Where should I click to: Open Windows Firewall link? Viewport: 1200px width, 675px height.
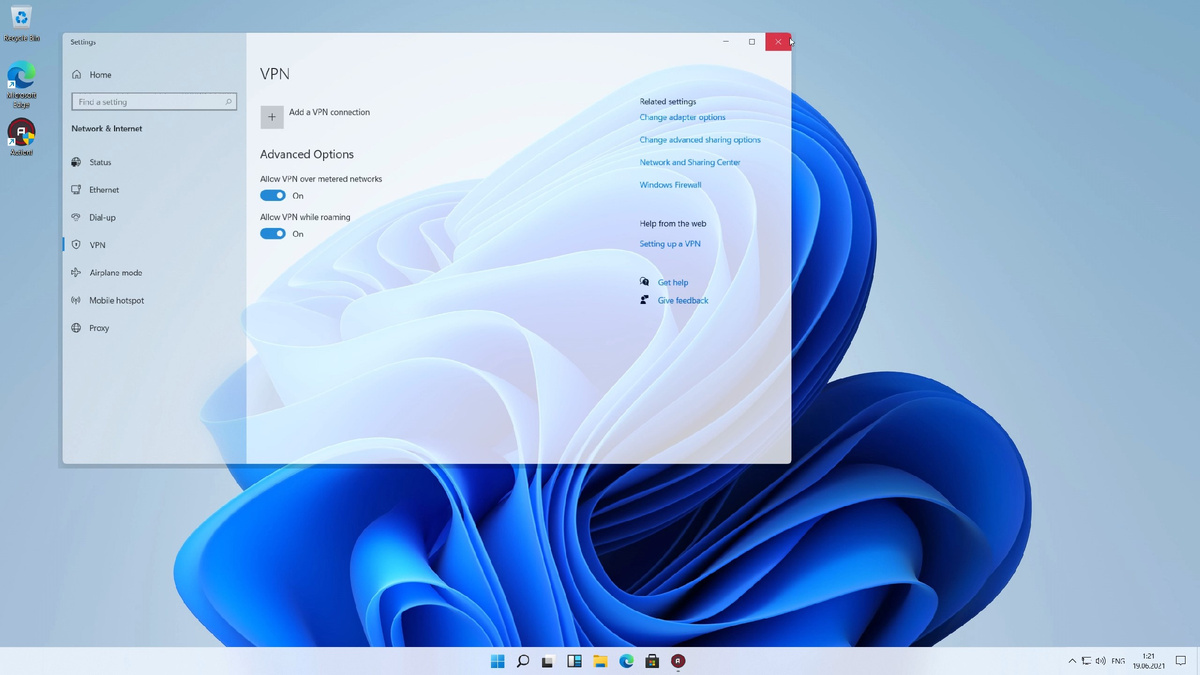tap(671, 185)
